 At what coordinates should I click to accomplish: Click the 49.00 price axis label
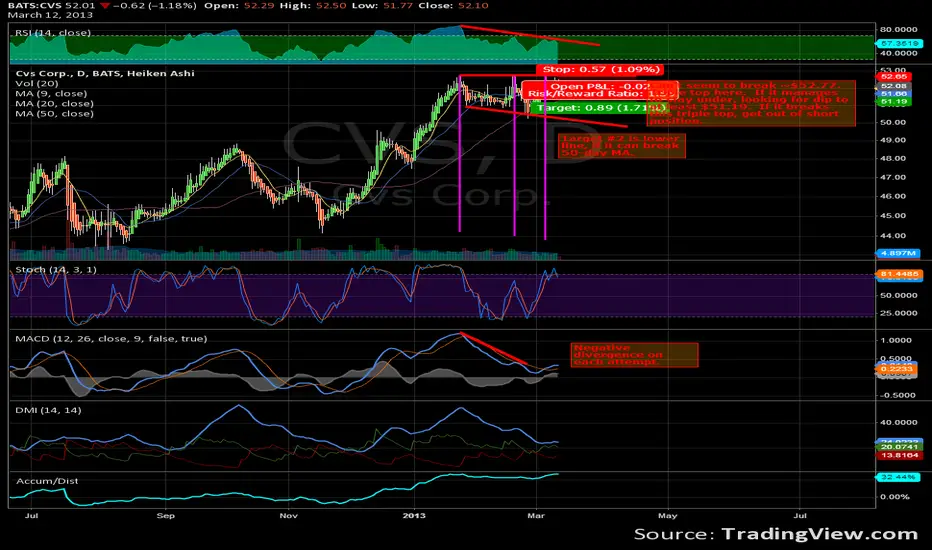tap(894, 140)
